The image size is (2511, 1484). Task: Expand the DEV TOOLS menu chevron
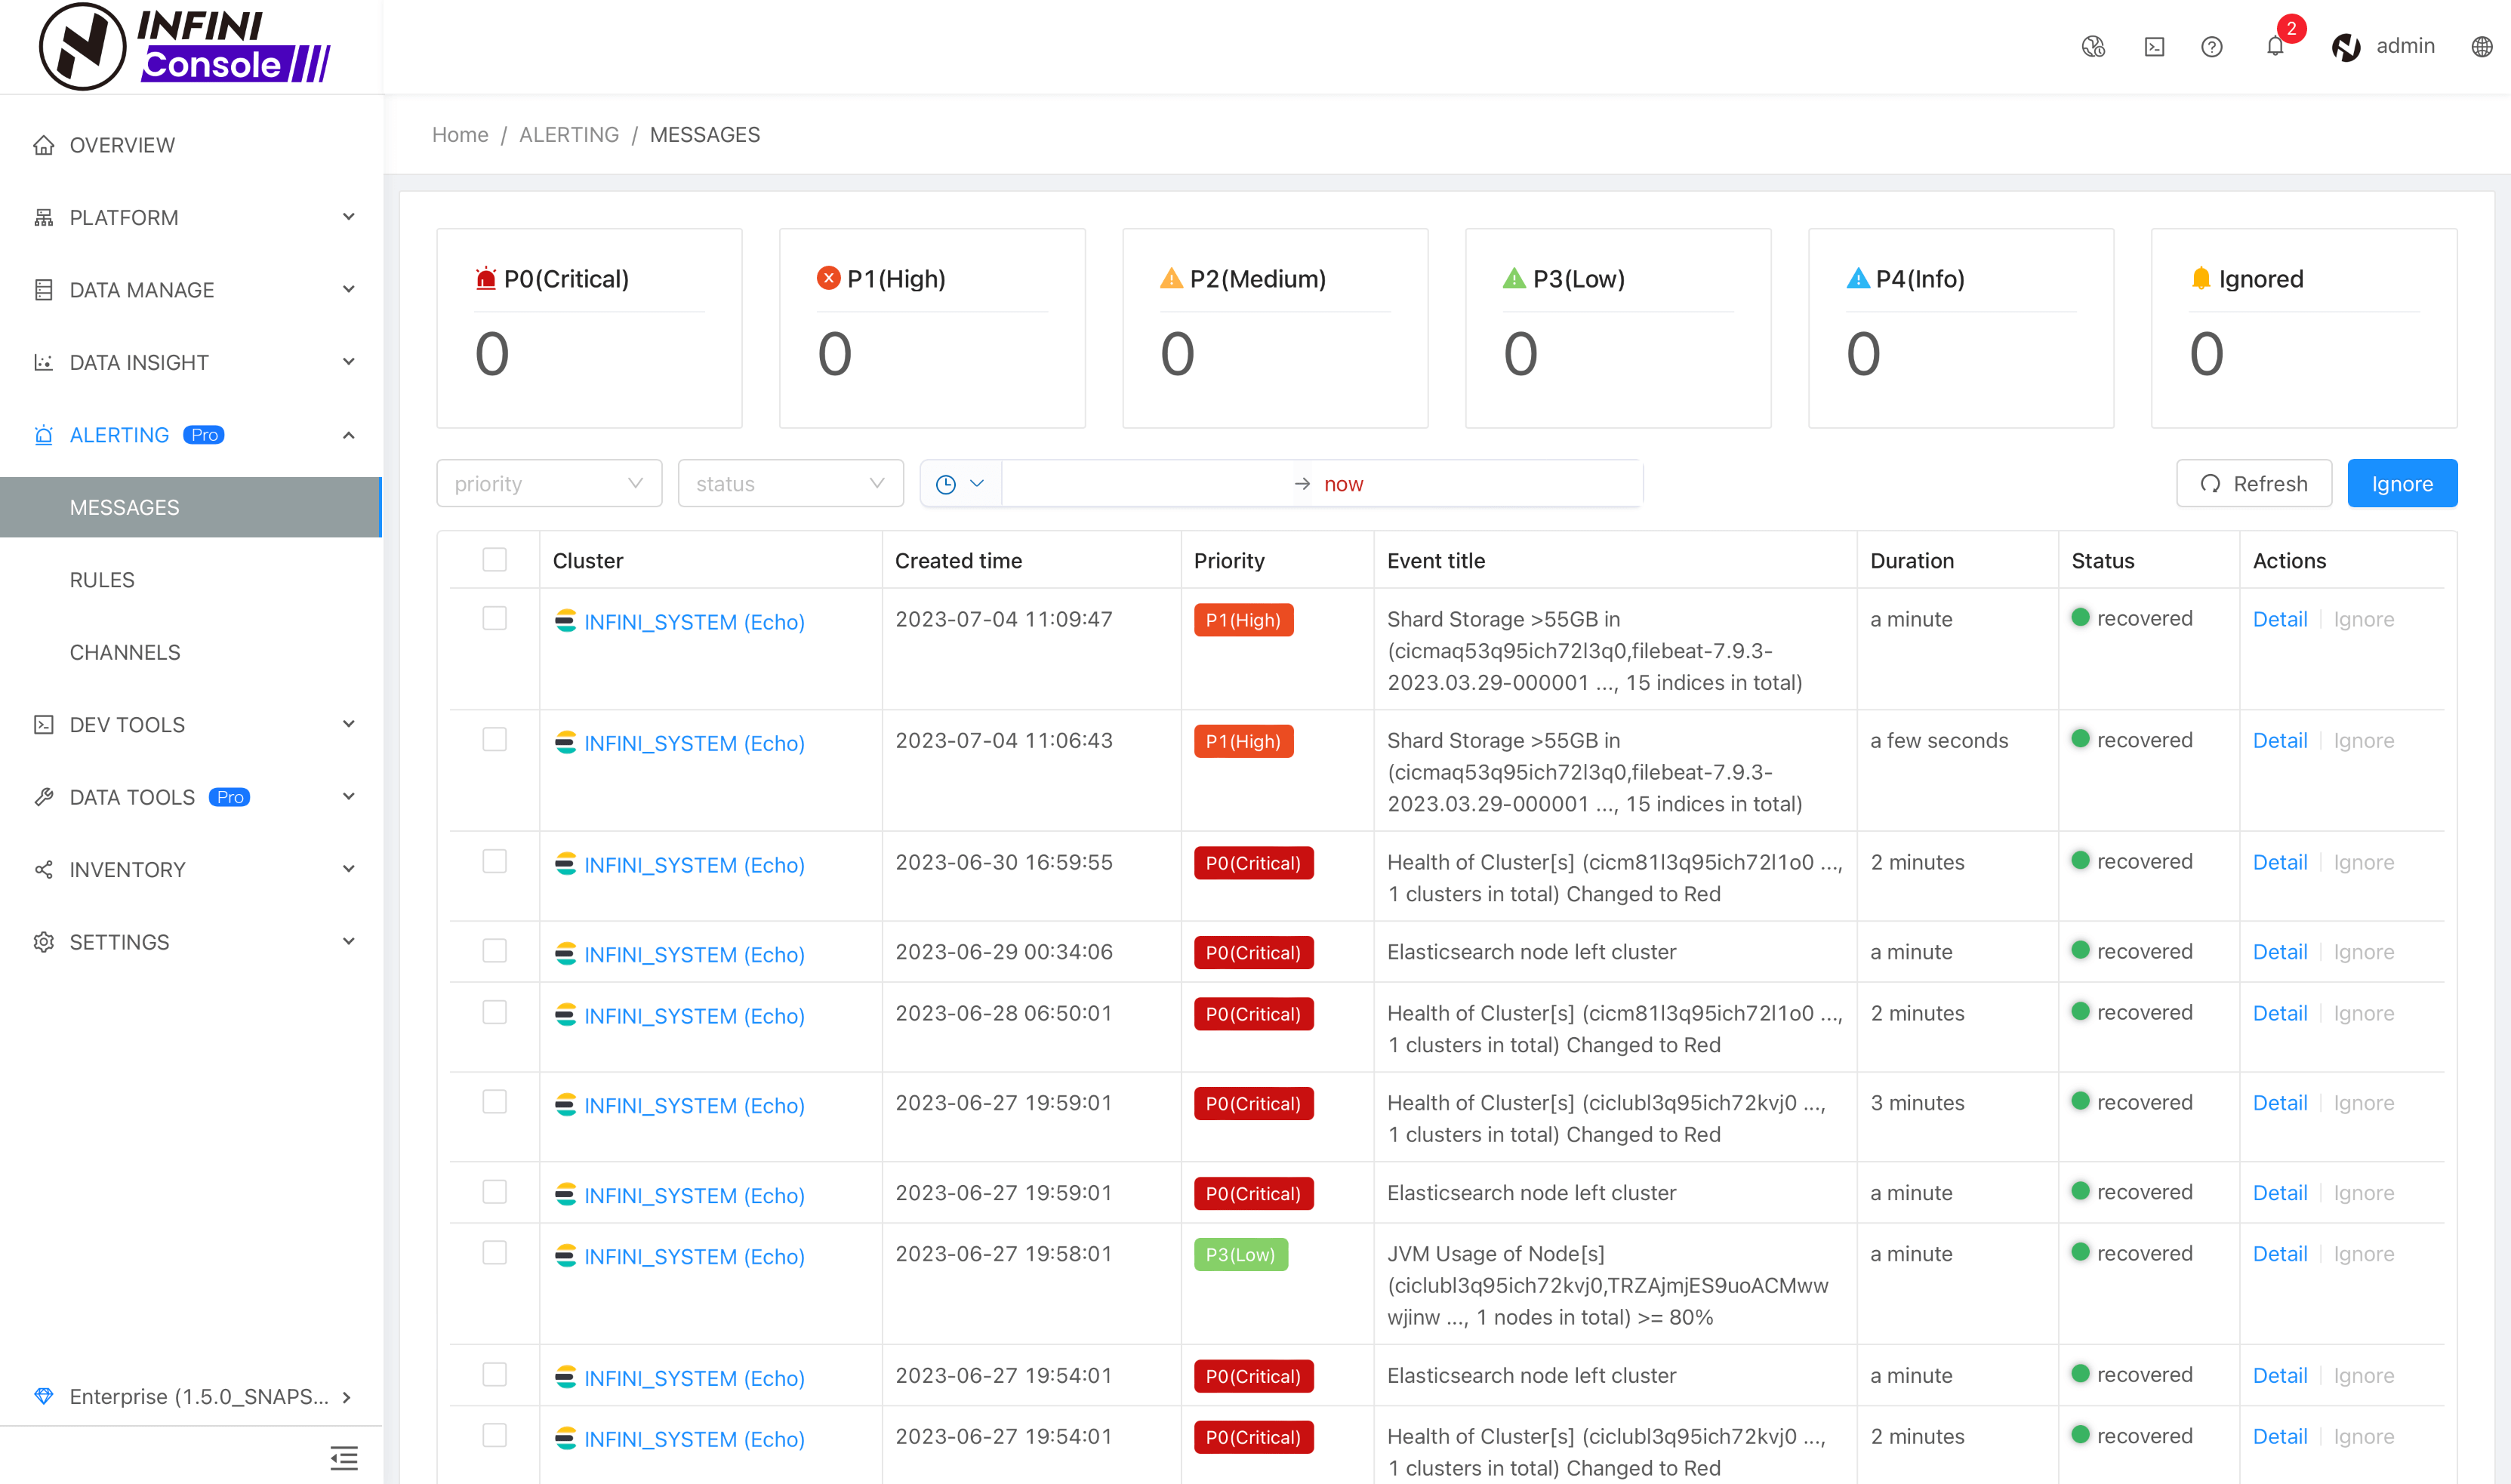[348, 725]
